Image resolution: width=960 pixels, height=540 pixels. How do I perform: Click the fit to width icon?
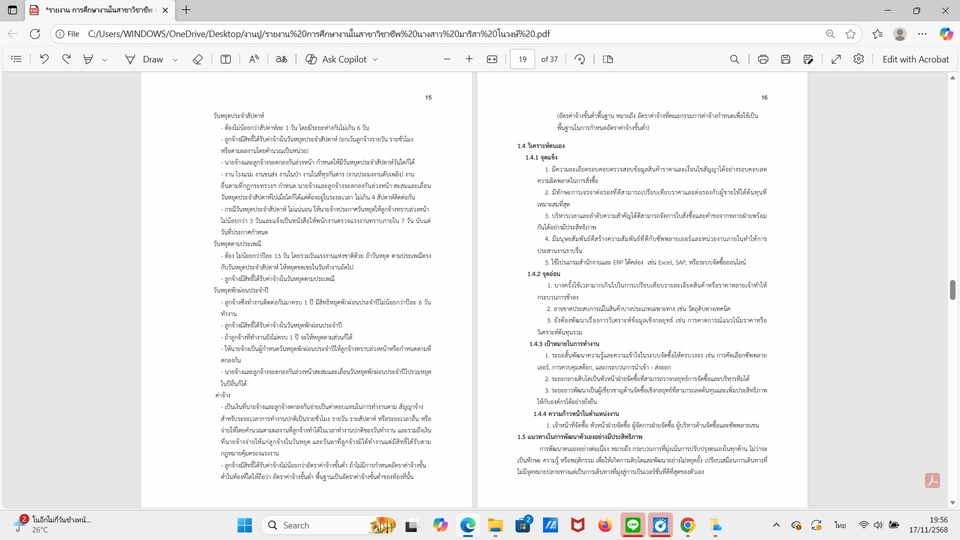492,59
